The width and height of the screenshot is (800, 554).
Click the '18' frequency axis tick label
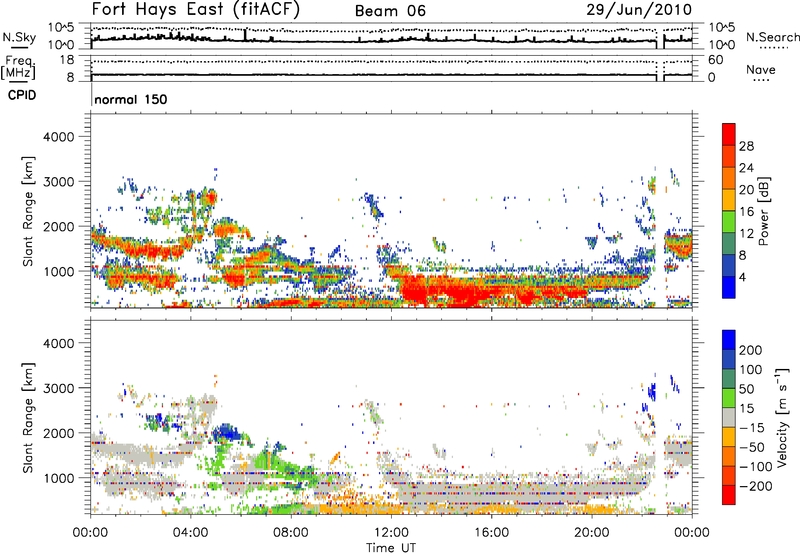[67, 60]
